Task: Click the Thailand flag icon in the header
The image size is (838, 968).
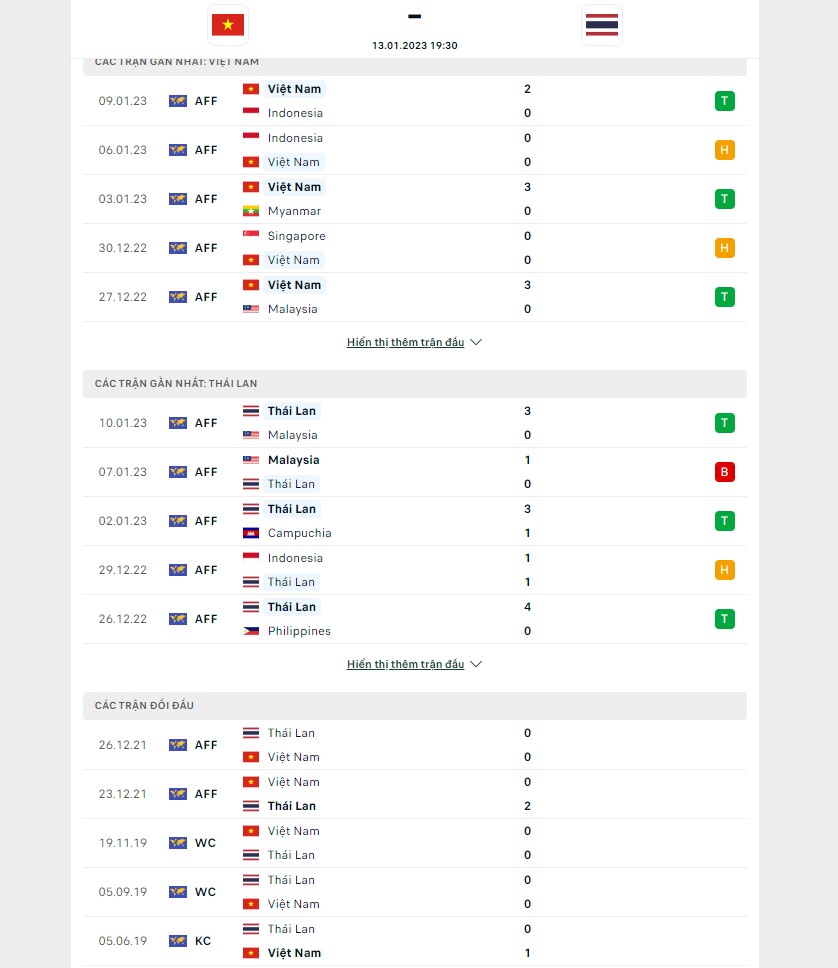Action: point(602,25)
